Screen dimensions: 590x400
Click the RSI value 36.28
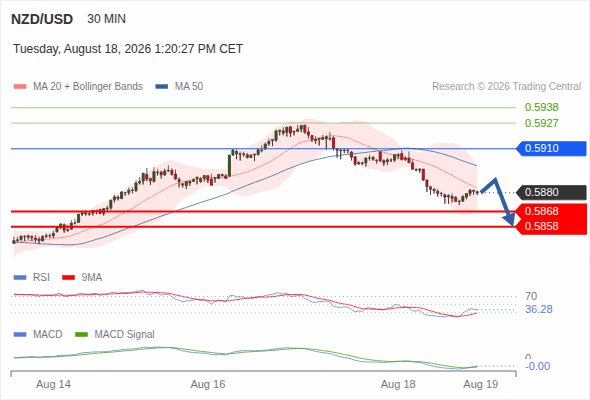539,310
